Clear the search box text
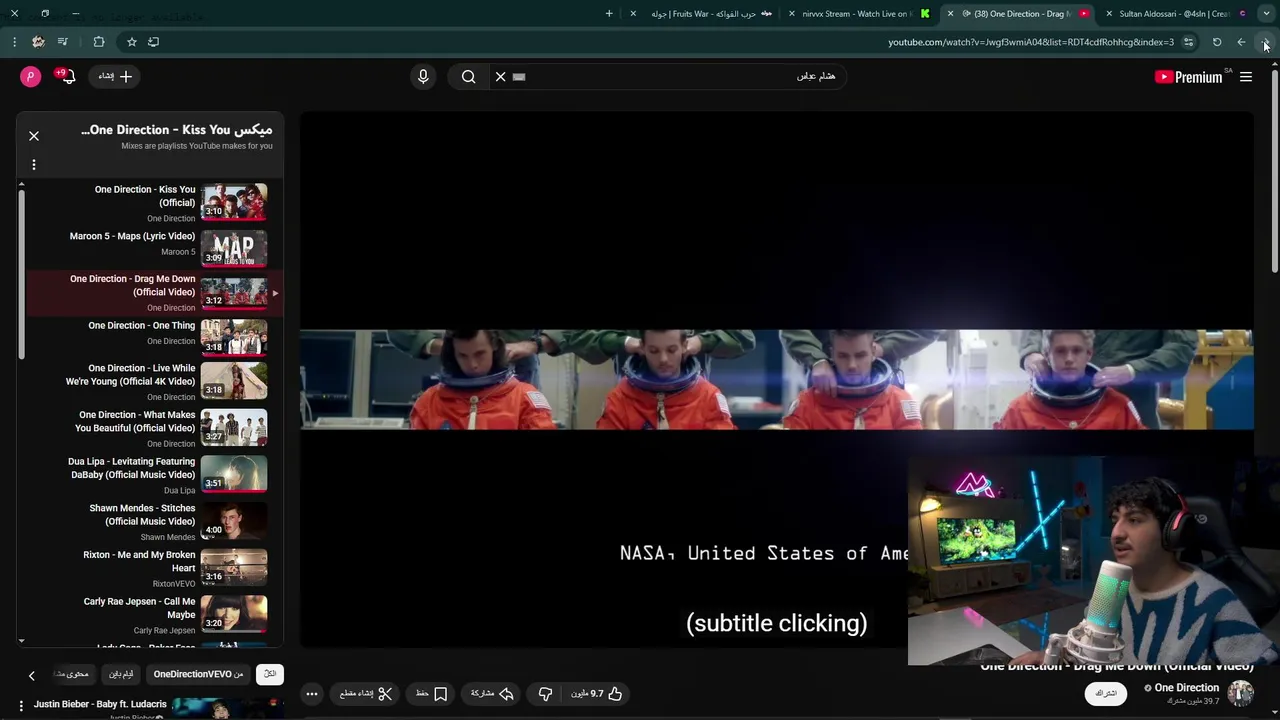This screenshot has height=720, width=1280. (501, 77)
